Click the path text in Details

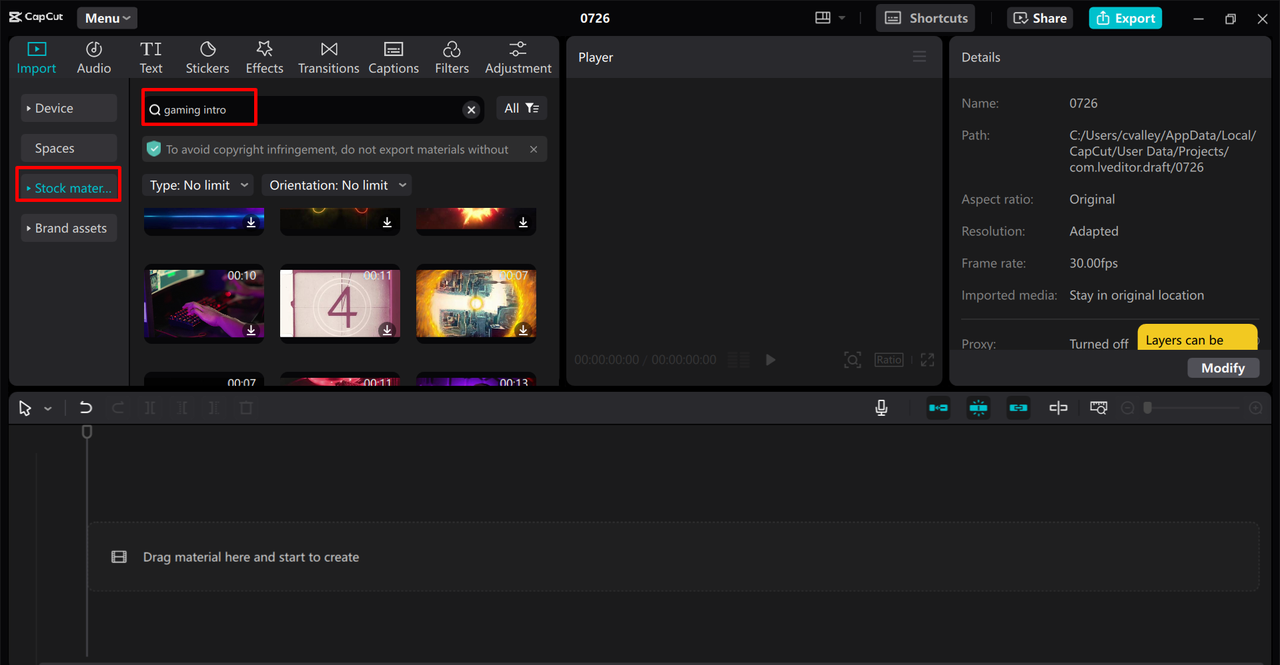[1162, 151]
